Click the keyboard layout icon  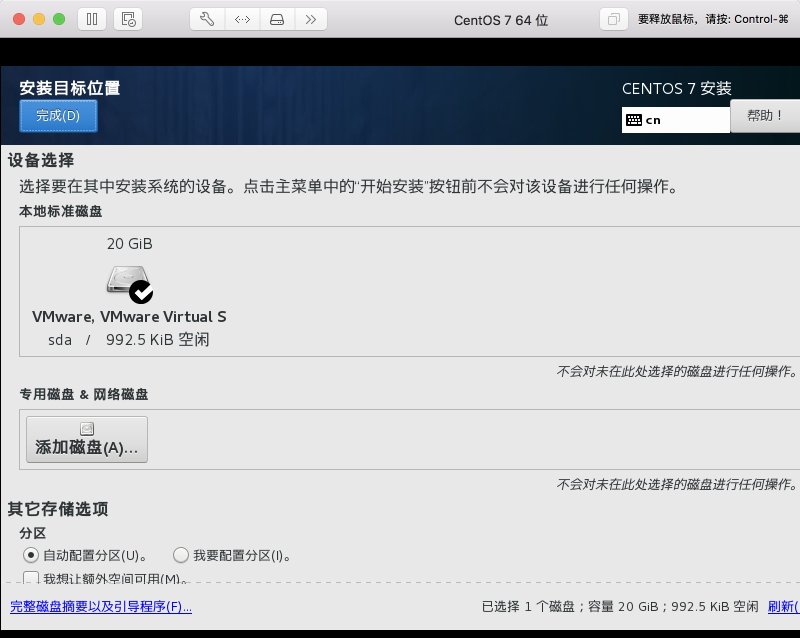(634, 120)
